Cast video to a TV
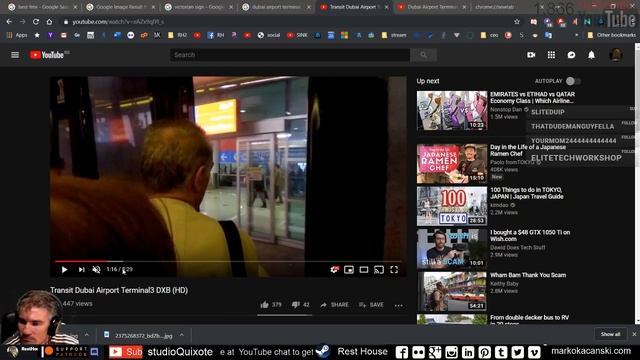640x360 pixels. 379,269
